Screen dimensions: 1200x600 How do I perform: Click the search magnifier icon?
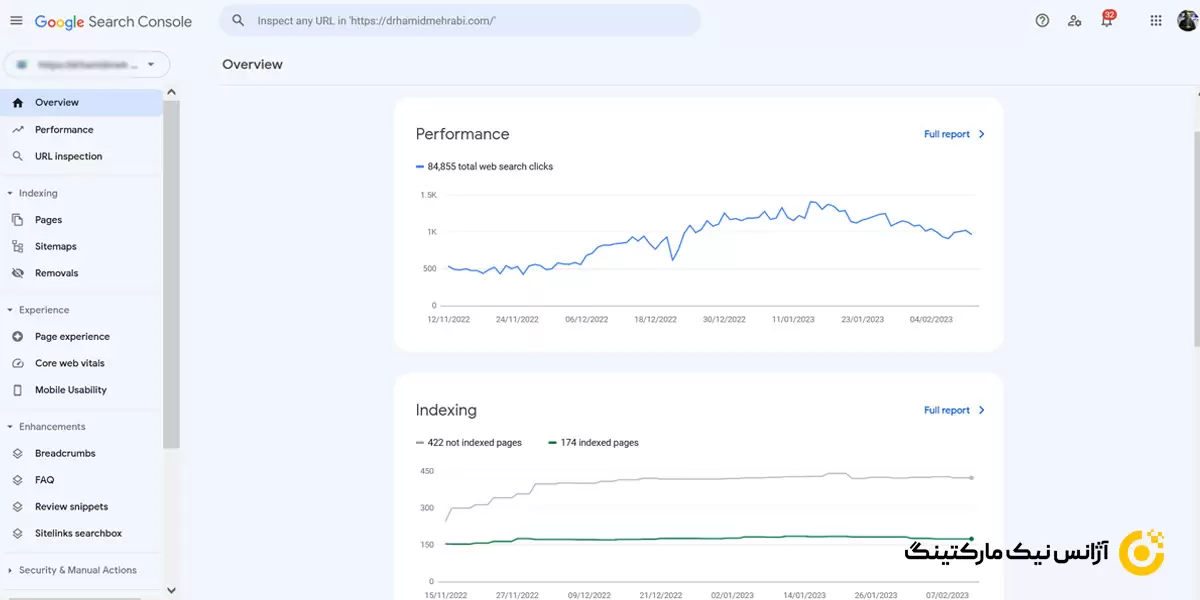click(238, 20)
